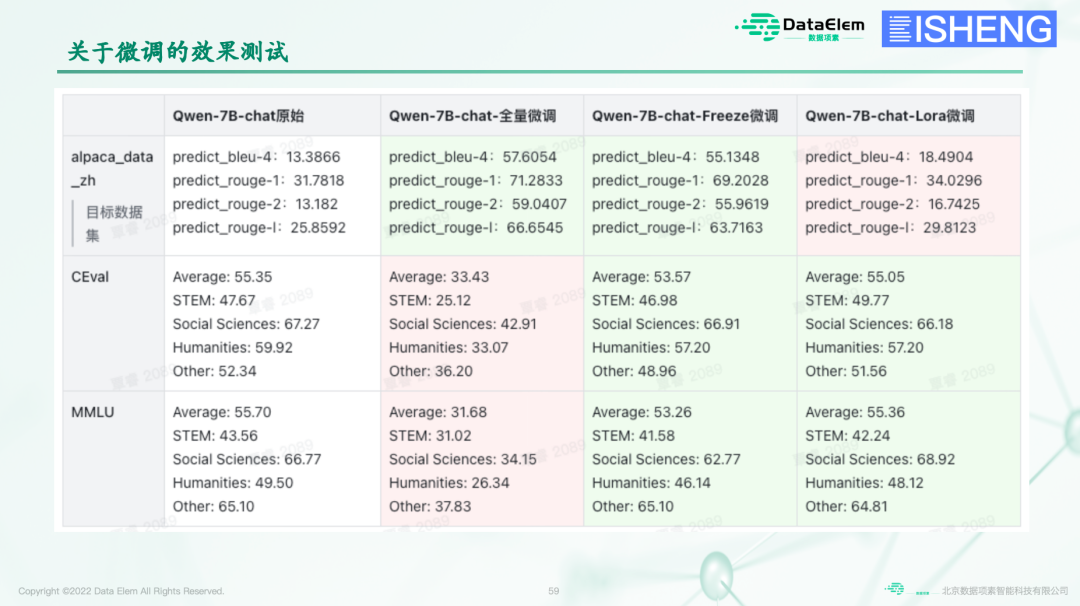Select STEM: 49.77 text
This screenshot has height=606, width=1080.
coord(847,300)
